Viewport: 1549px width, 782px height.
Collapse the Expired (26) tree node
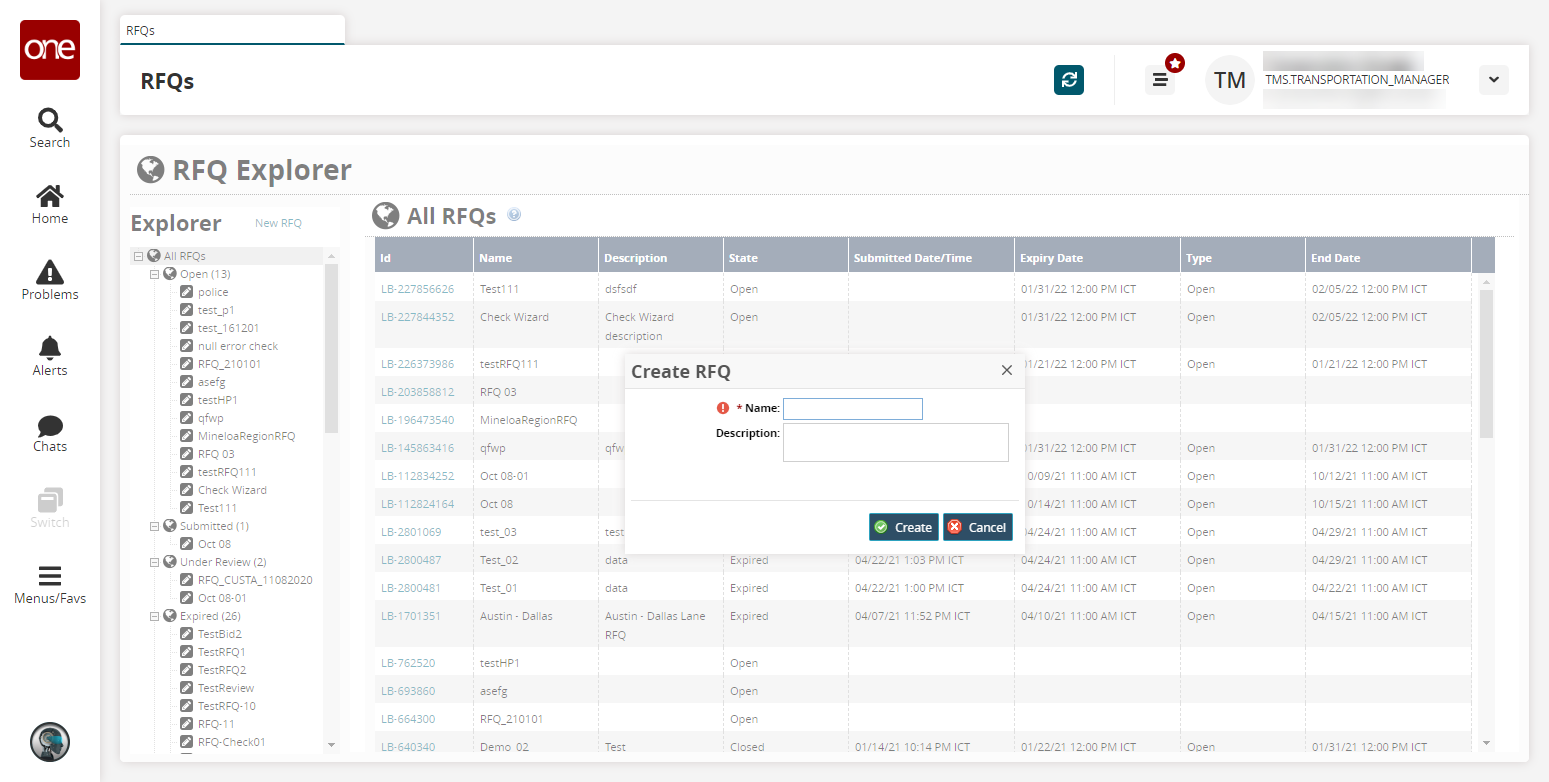pos(155,616)
